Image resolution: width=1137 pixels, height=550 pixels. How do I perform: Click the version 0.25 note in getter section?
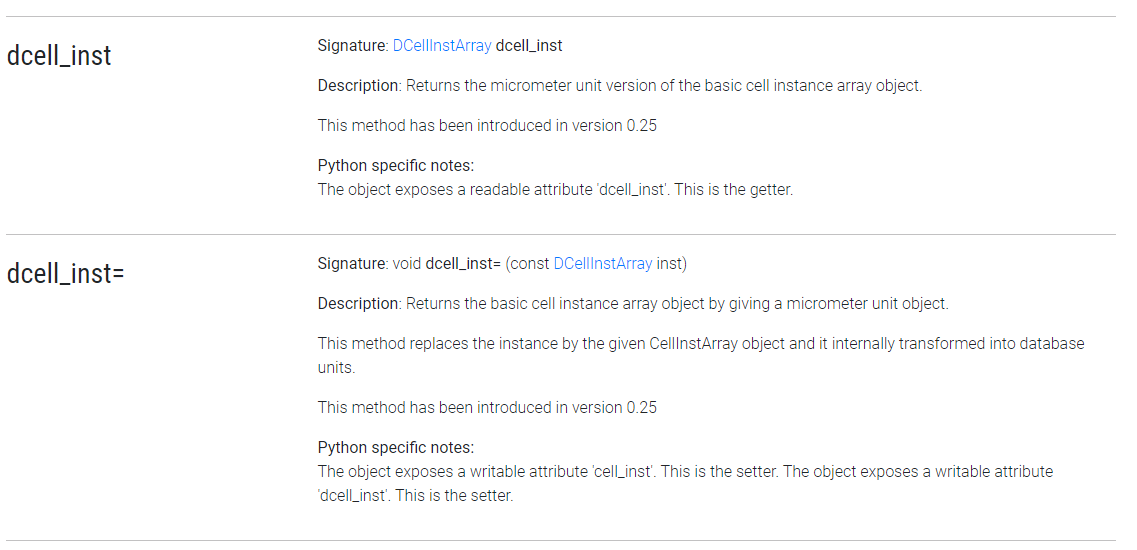click(x=487, y=126)
